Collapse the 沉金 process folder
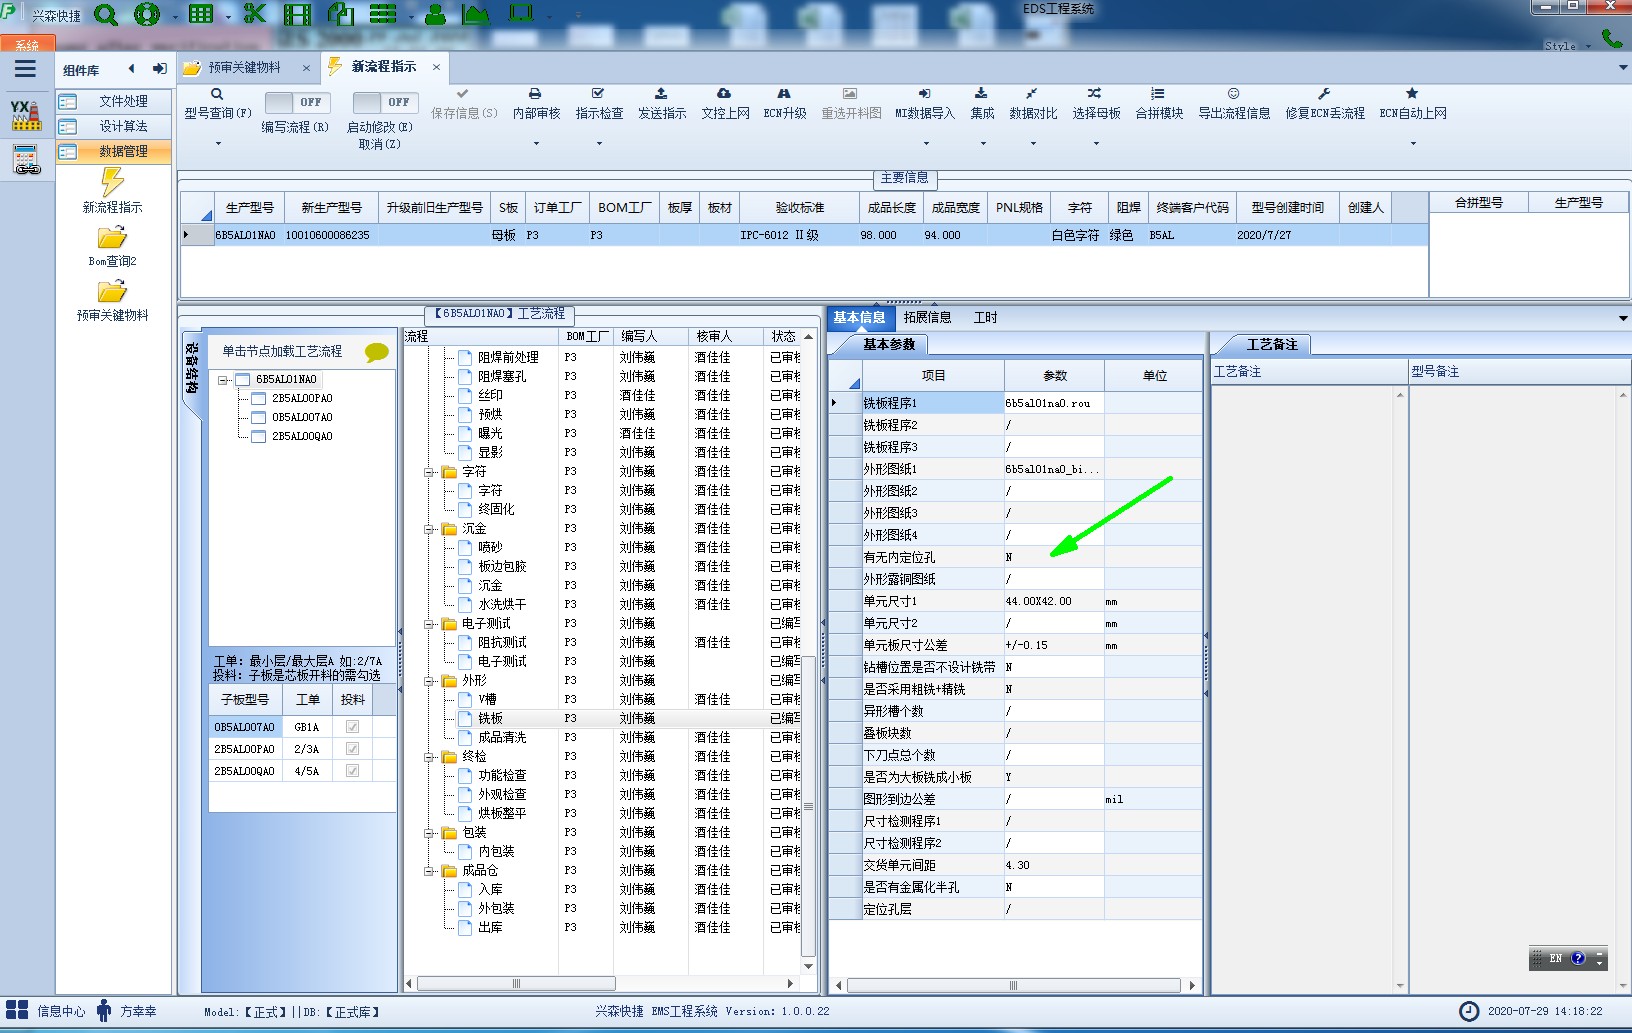This screenshot has width=1632, height=1033. point(429,529)
